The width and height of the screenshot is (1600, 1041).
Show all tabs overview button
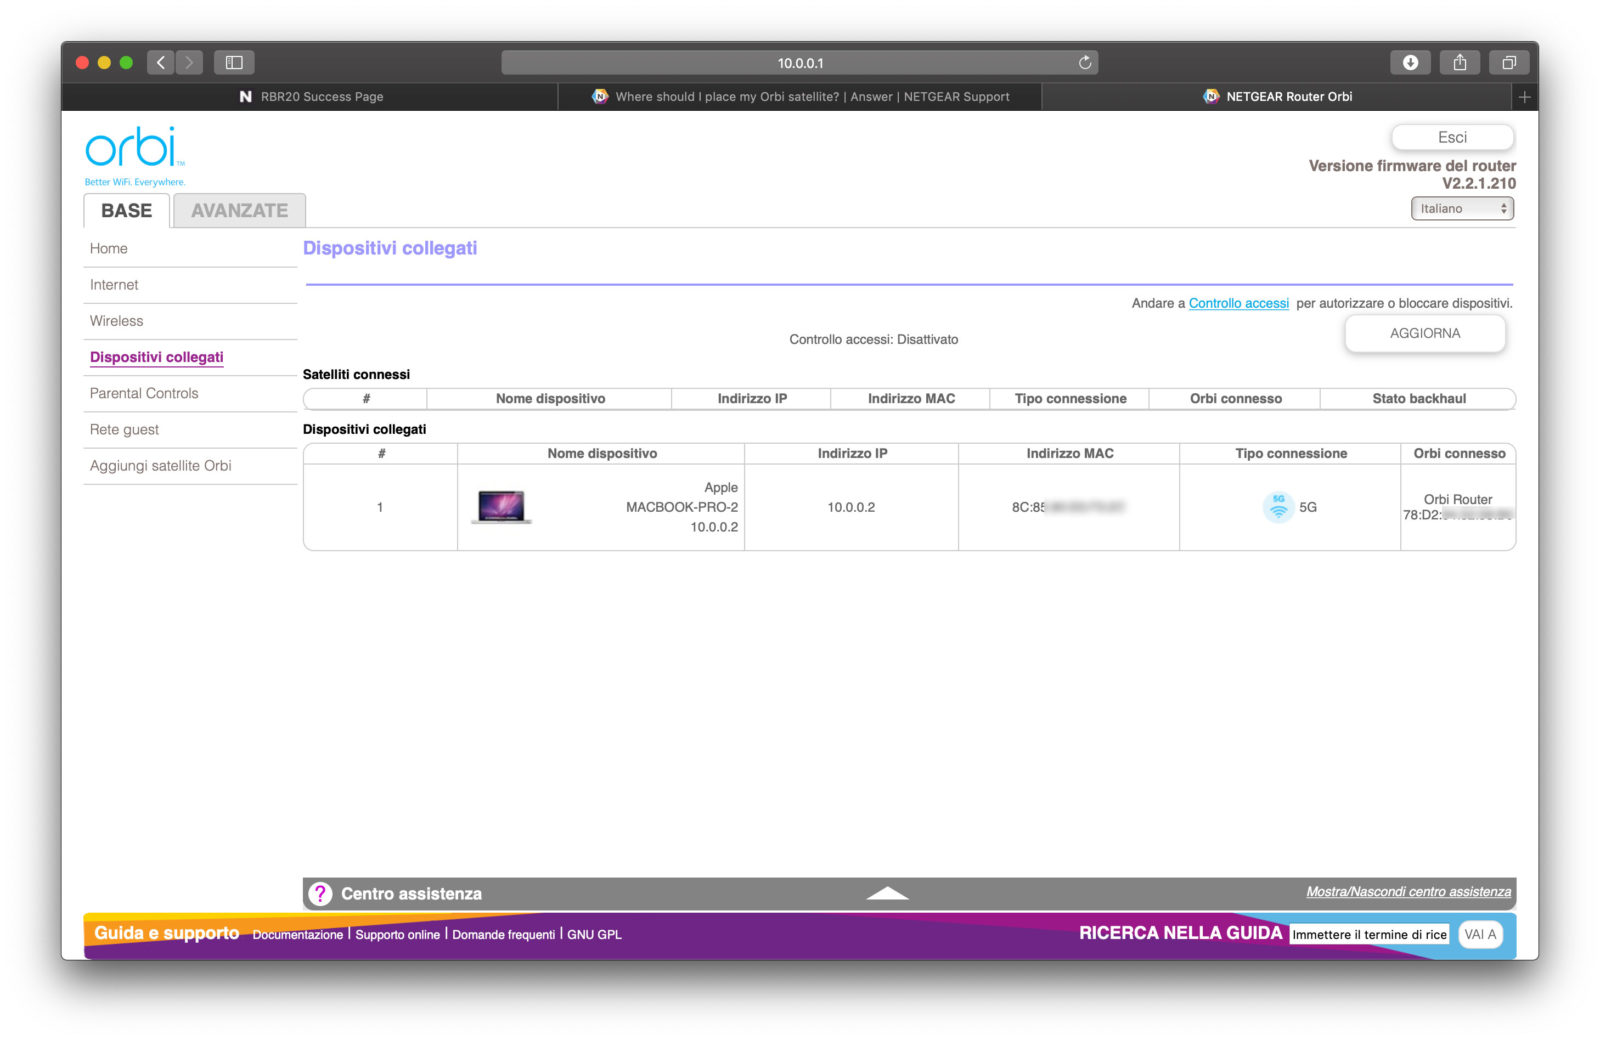pos(1509,63)
